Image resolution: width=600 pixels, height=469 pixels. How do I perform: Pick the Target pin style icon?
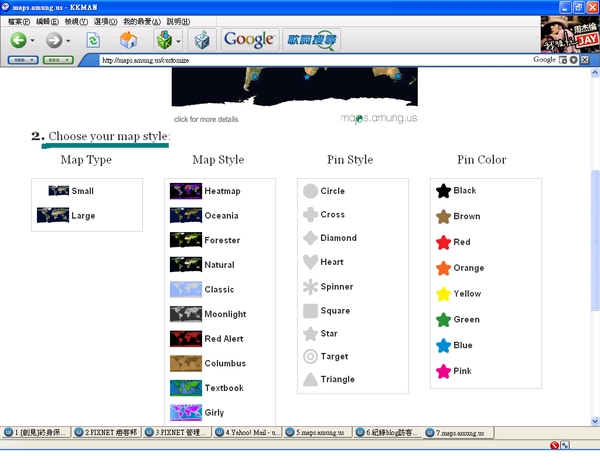[x=310, y=356]
